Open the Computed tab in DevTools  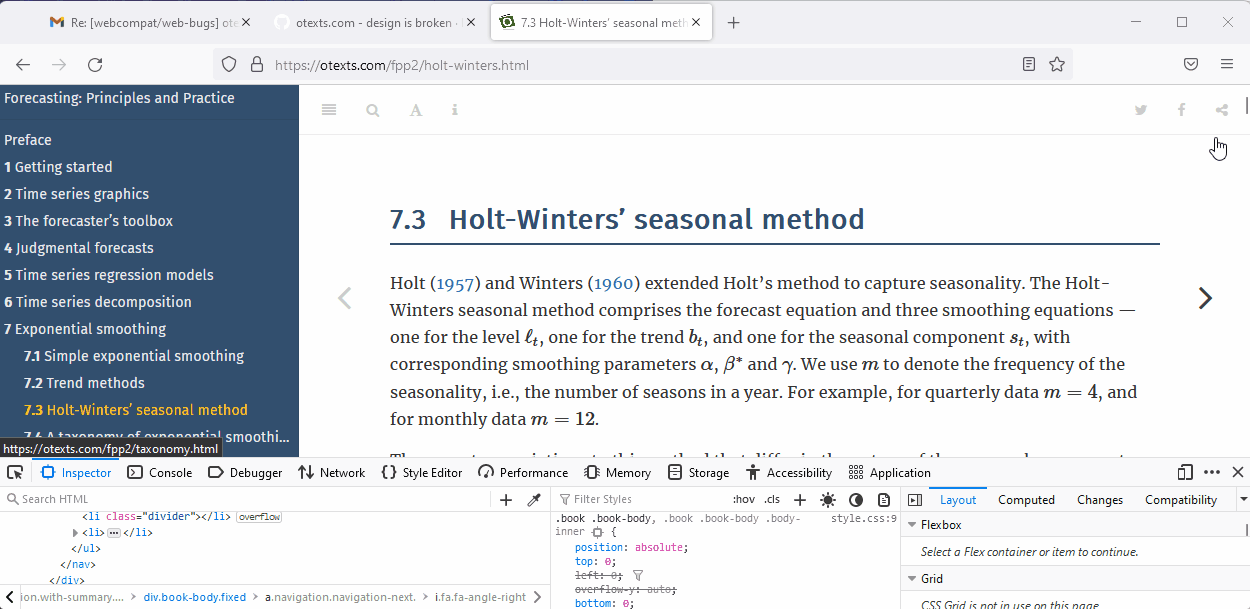1026,499
